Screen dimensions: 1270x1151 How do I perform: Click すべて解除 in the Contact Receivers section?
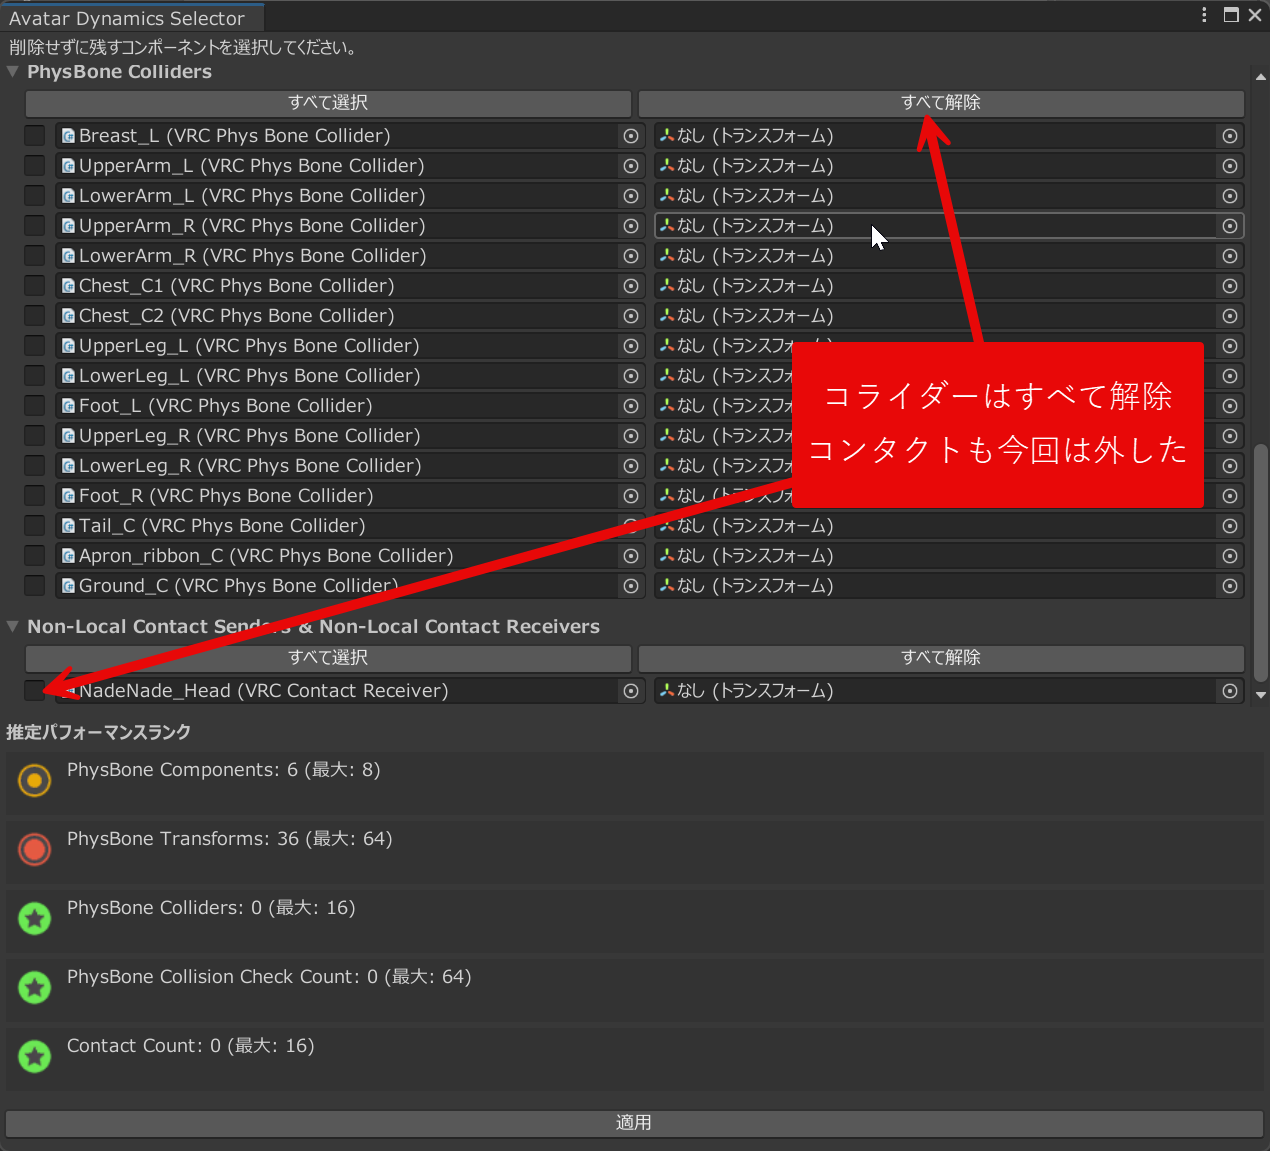click(x=940, y=658)
